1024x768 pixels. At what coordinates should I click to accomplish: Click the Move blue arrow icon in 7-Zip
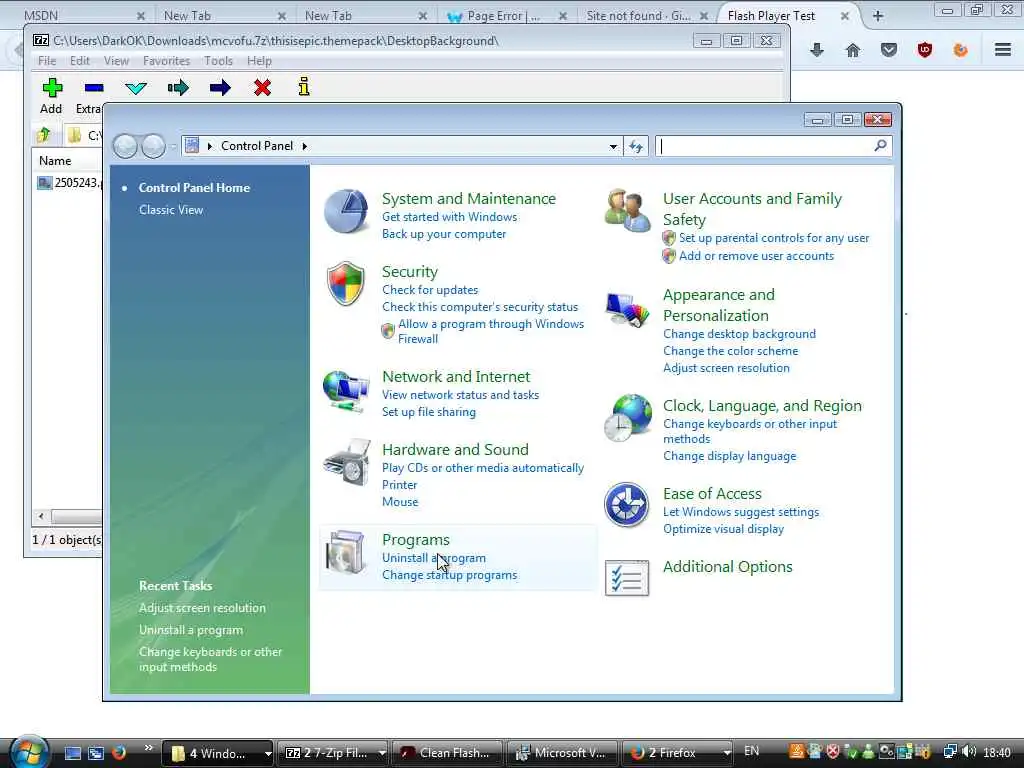point(220,88)
